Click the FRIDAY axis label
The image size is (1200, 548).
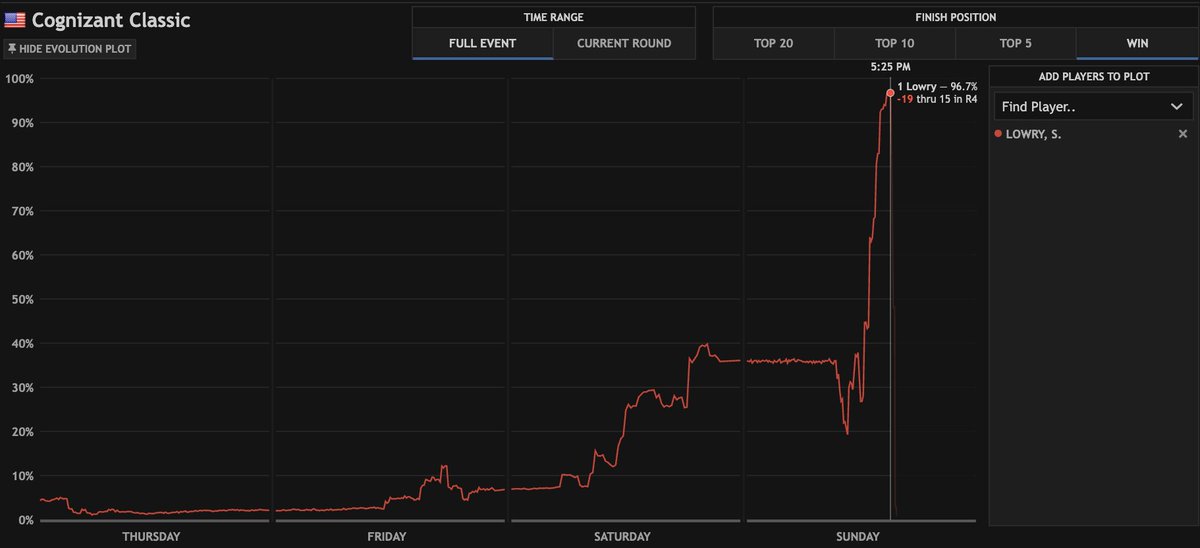387,537
